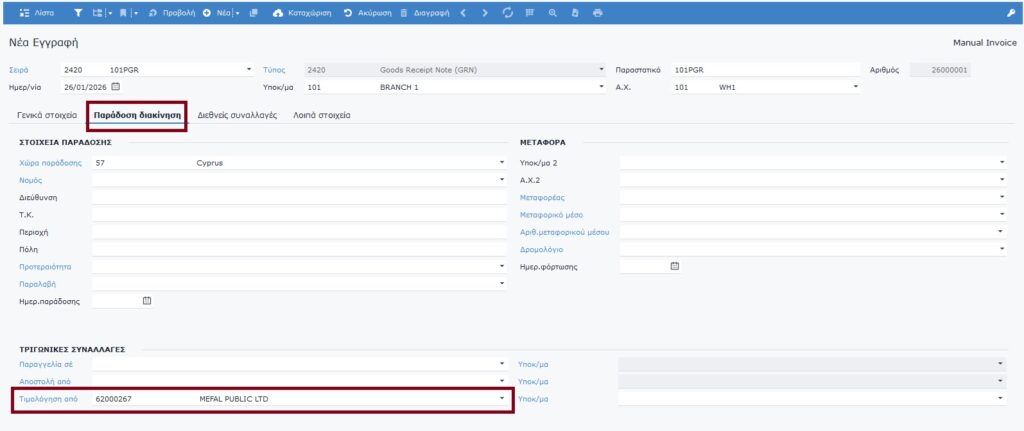Switch to the Γενικά στοιχεία tab
This screenshot has height=431, width=1024.
(x=48, y=116)
